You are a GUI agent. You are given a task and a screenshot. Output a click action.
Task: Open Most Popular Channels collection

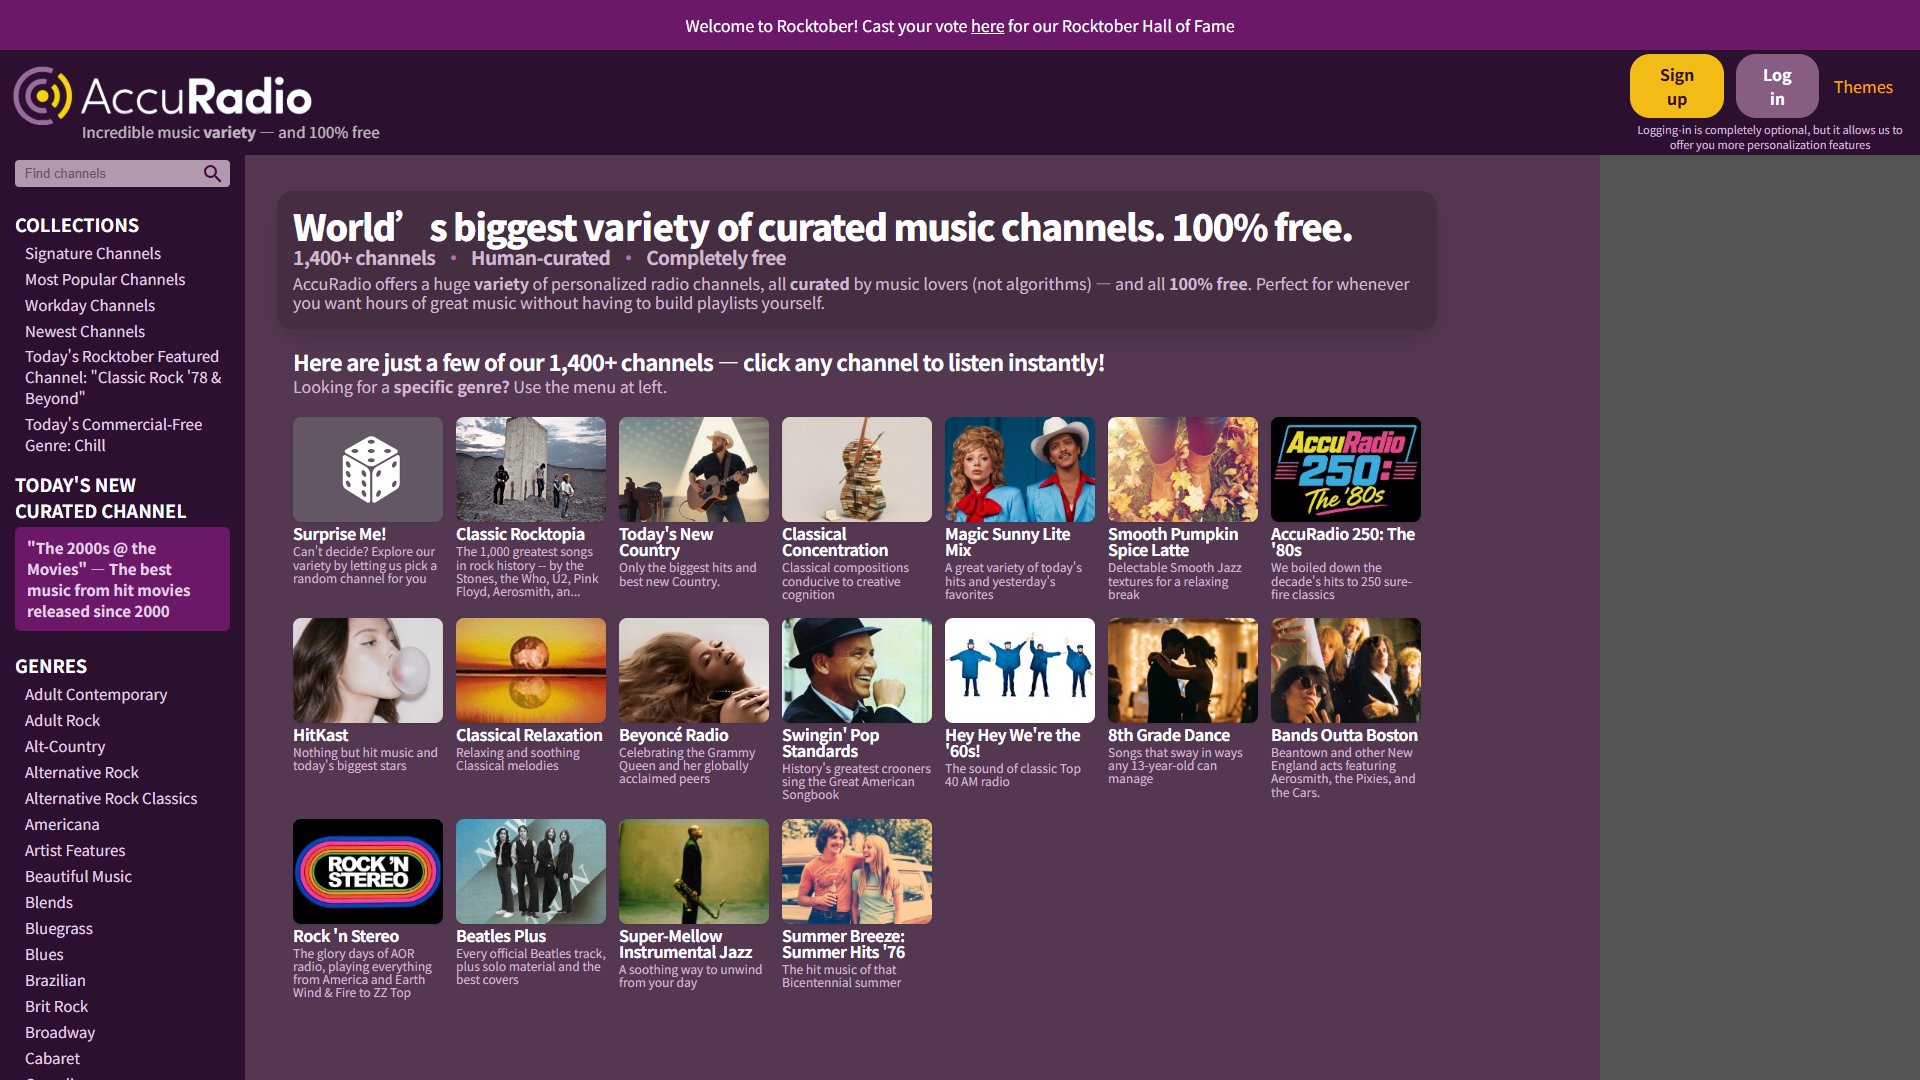pyautogui.click(x=105, y=280)
